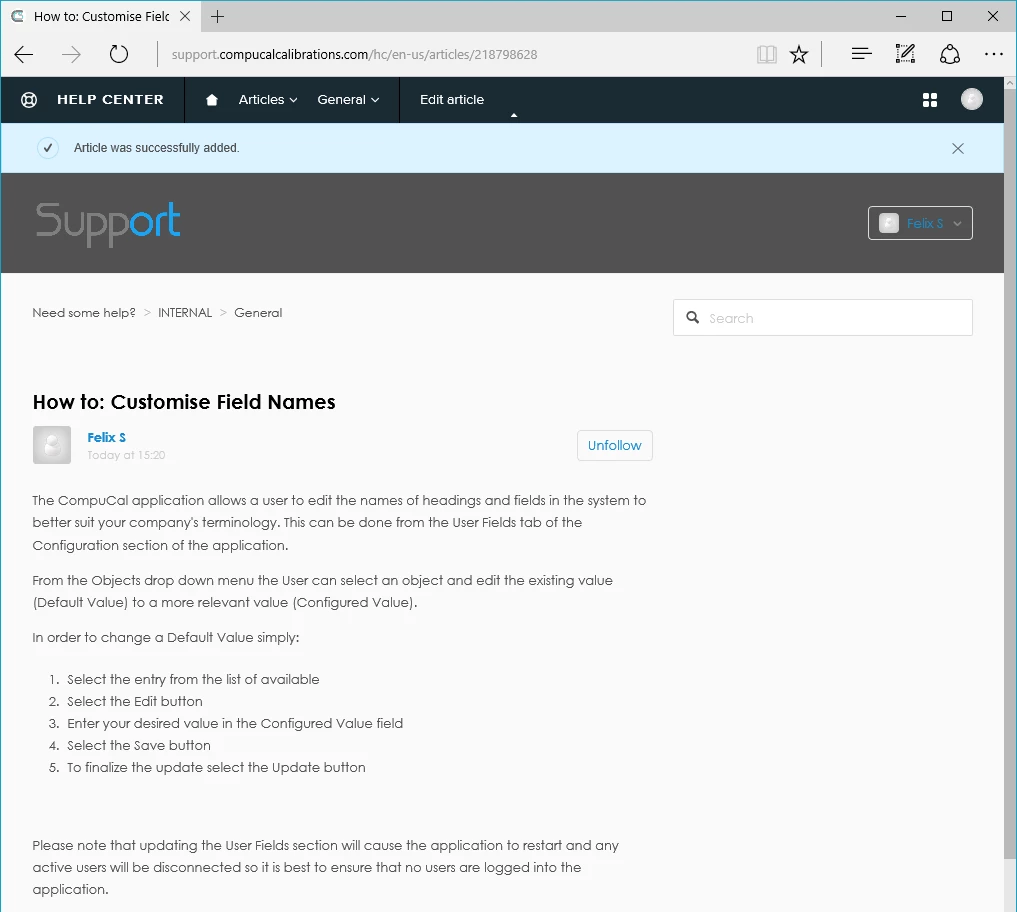Click step 'To finalize the update select the Update button'
The height and width of the screenshot is (912, 1017).
click(216, 767)
